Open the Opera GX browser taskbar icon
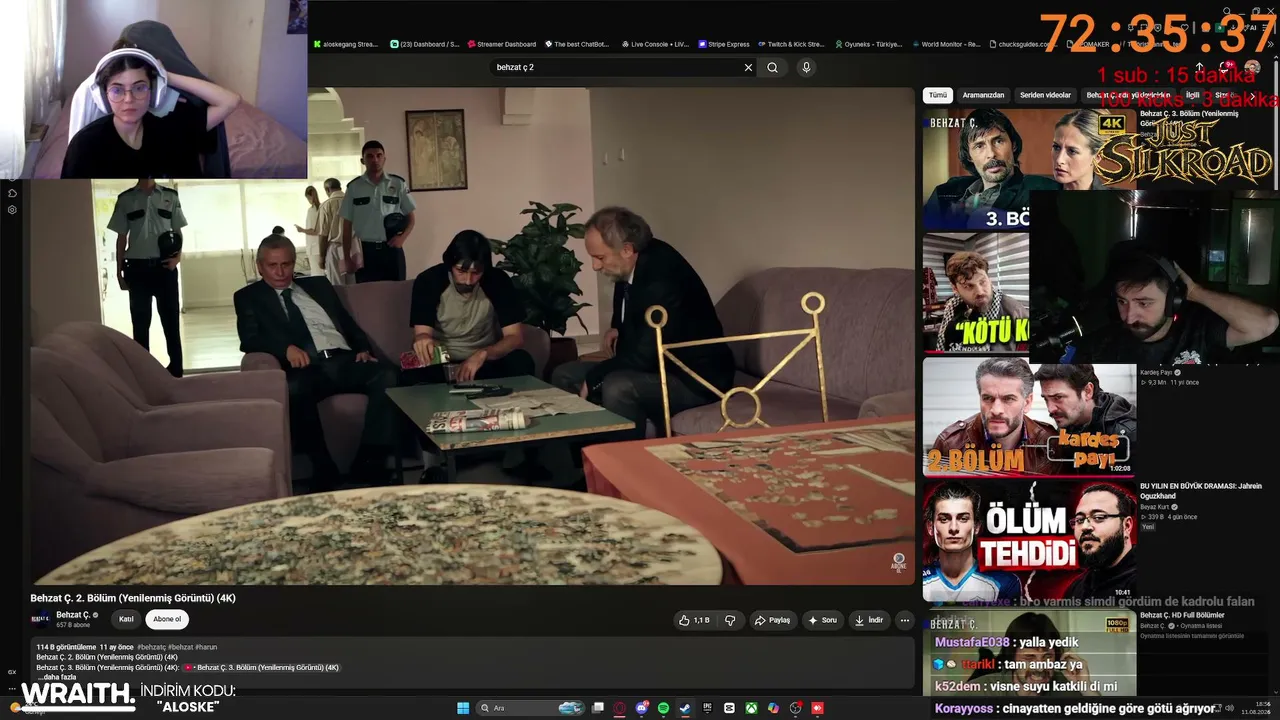The image size is (1280, 720). coord(619,708)
